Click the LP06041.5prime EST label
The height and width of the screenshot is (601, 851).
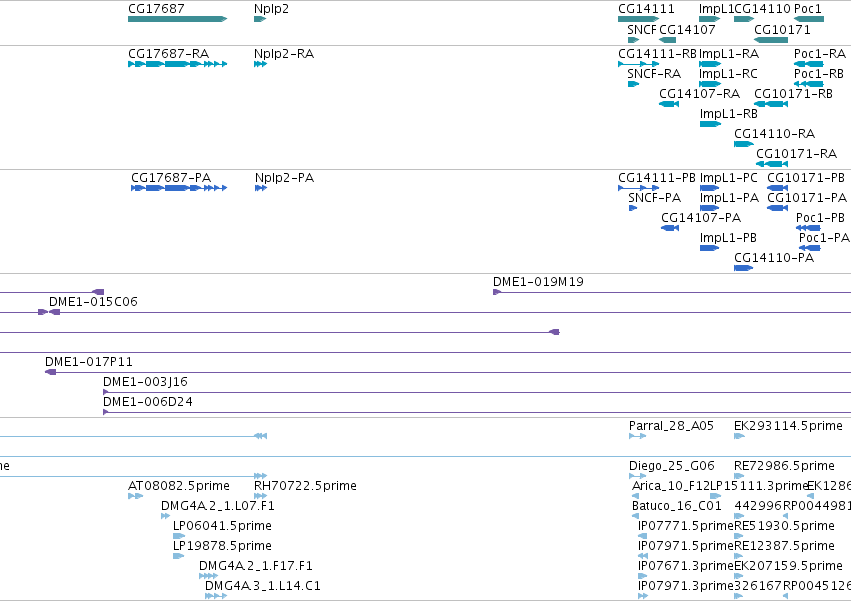[222, 527]
